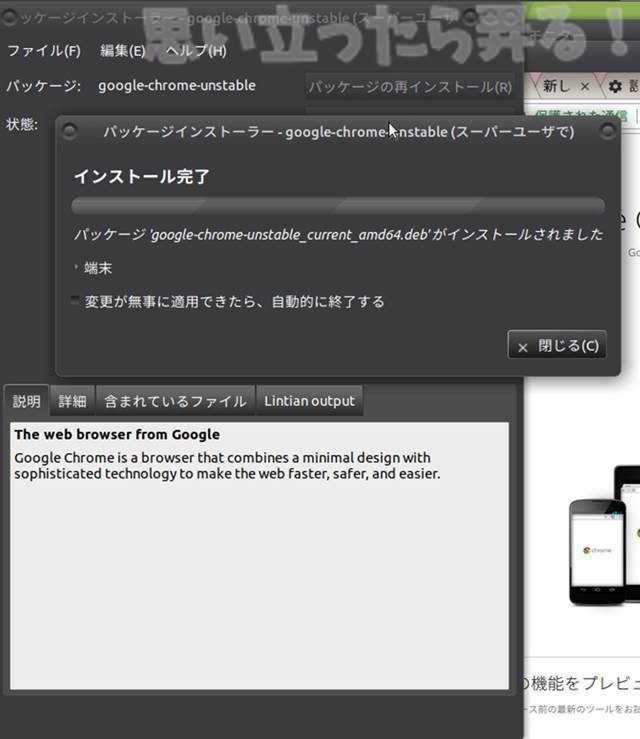Click the gear settings tab icon in browser

tap(615, 86)
